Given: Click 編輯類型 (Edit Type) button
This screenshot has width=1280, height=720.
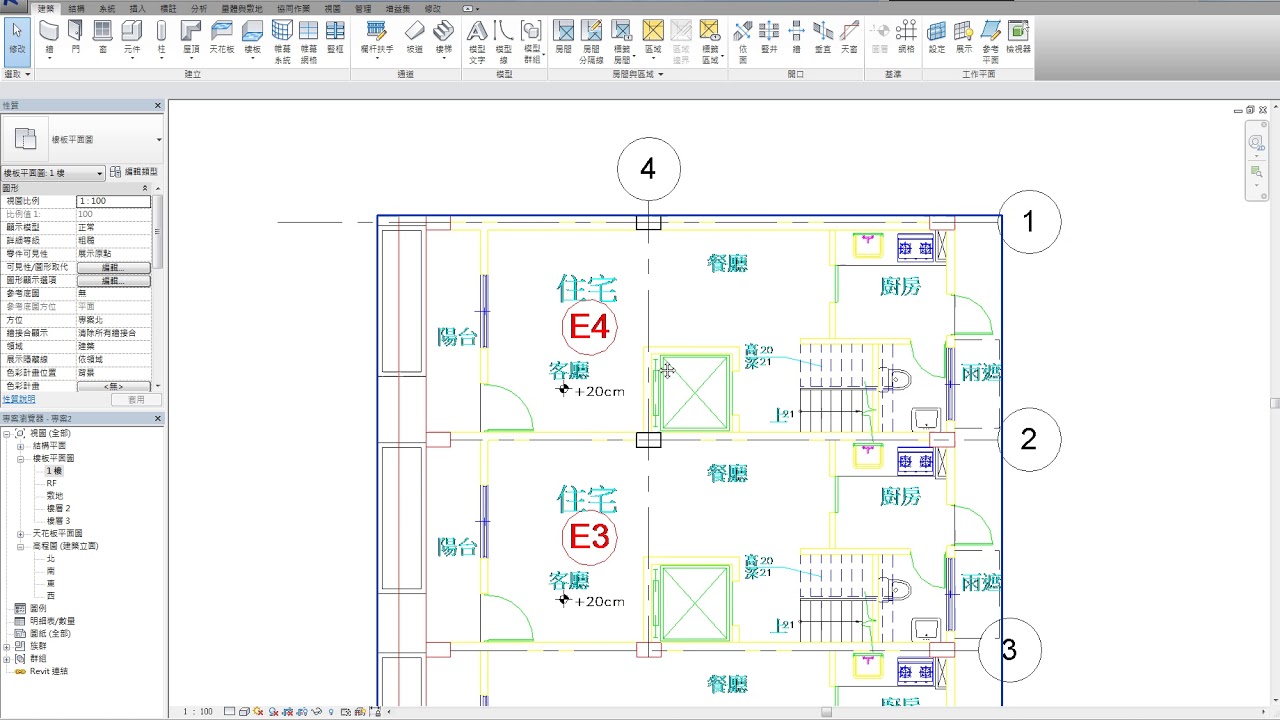Looking at the screenshot, I should point(134,172).
